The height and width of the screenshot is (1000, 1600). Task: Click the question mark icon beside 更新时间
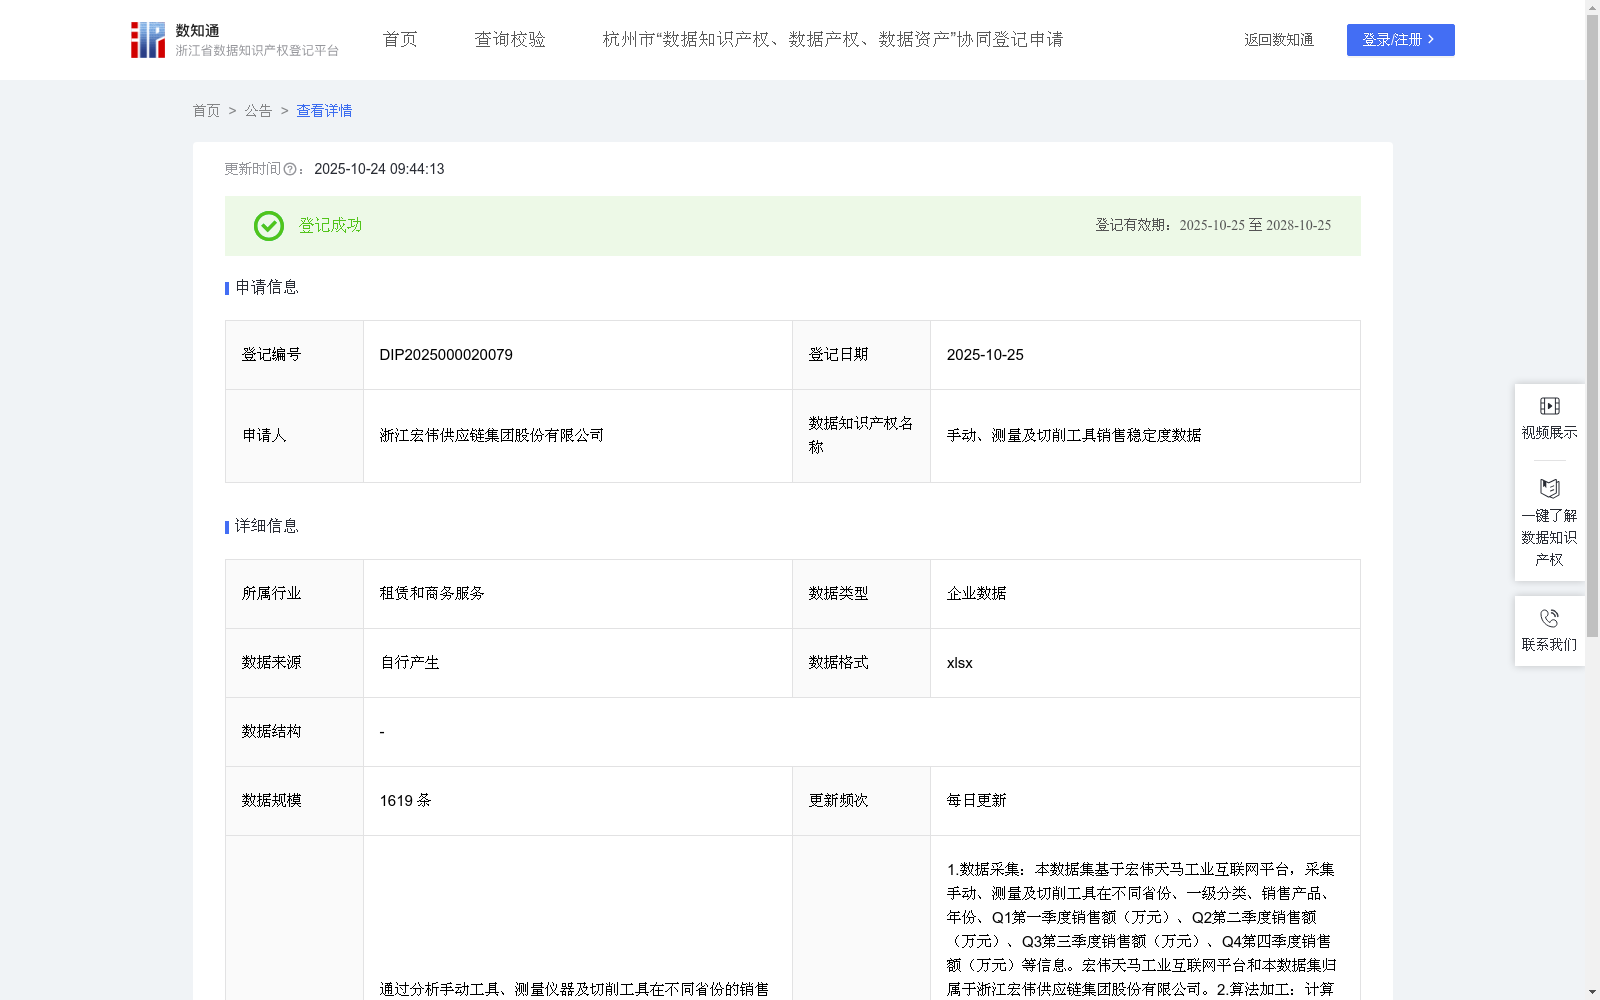pos(289,169)
